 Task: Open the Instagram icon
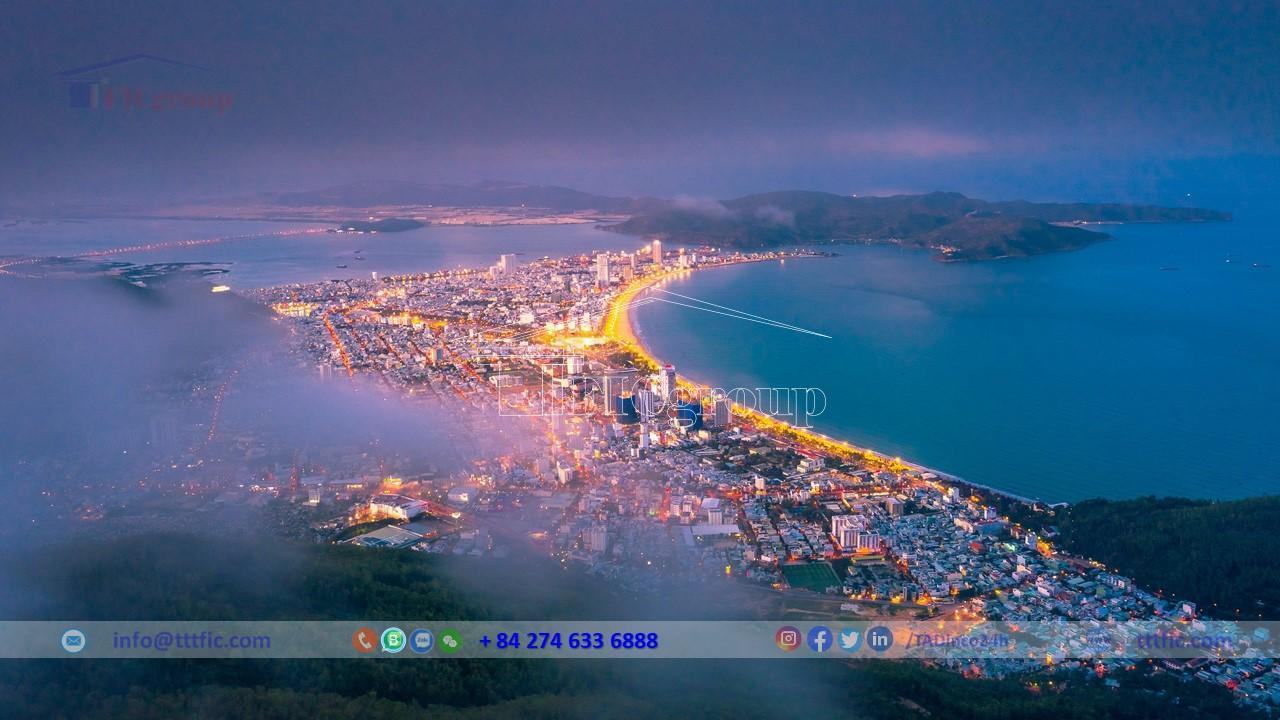[x=788, y=639]
